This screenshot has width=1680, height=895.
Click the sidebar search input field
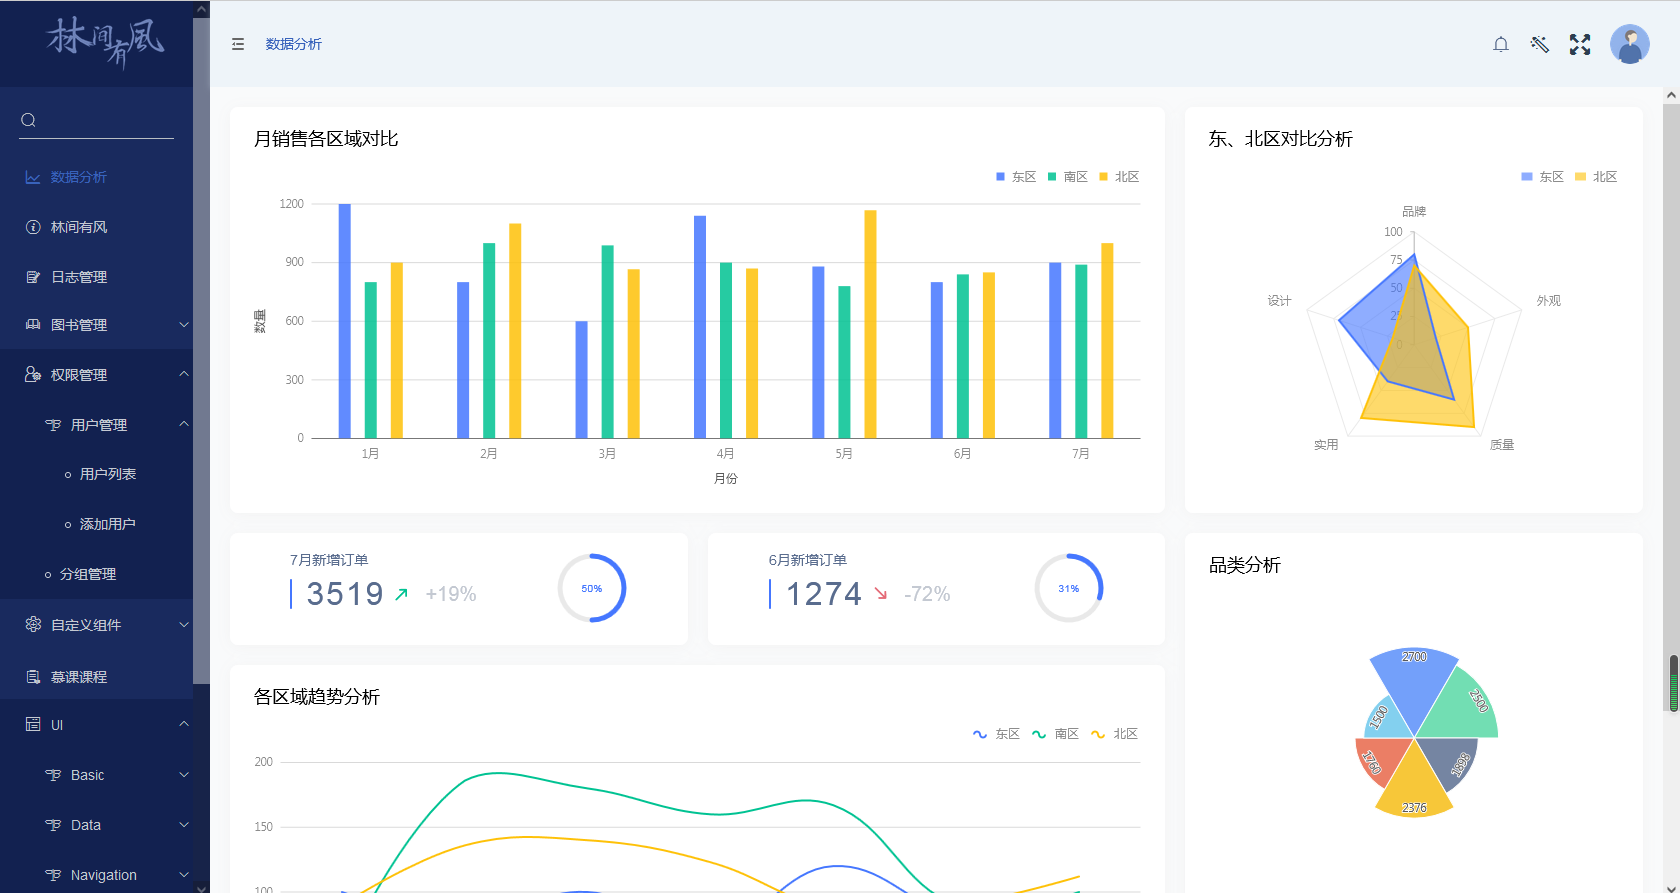96,120
